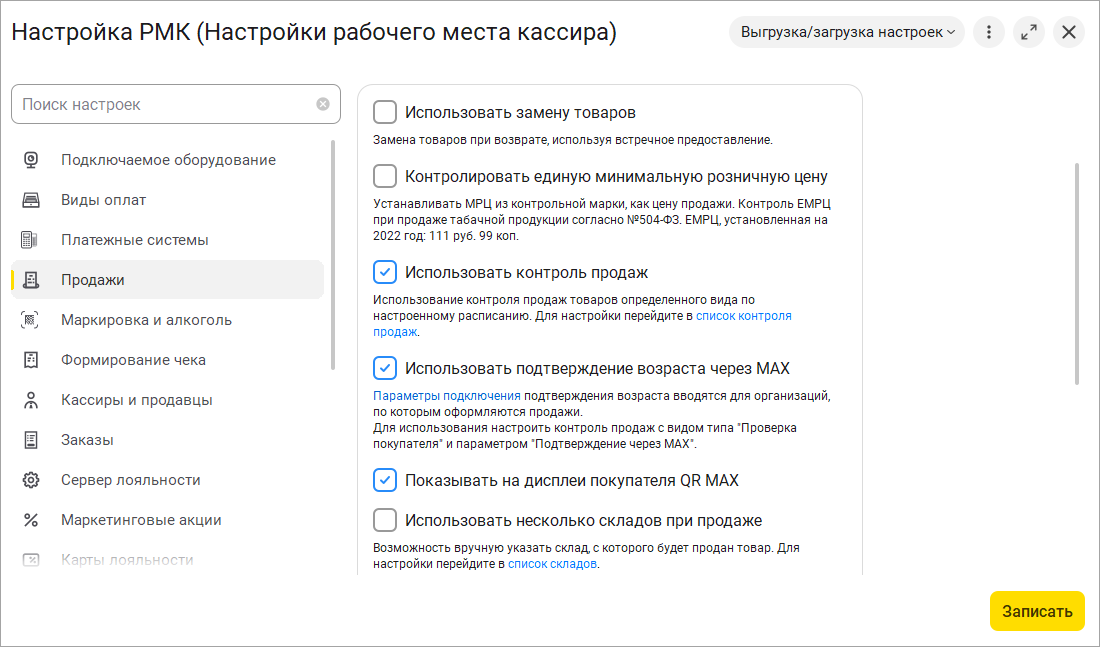1100x647 pixels.
Task: Open the список складов link
Action: (x=552, y=564)
